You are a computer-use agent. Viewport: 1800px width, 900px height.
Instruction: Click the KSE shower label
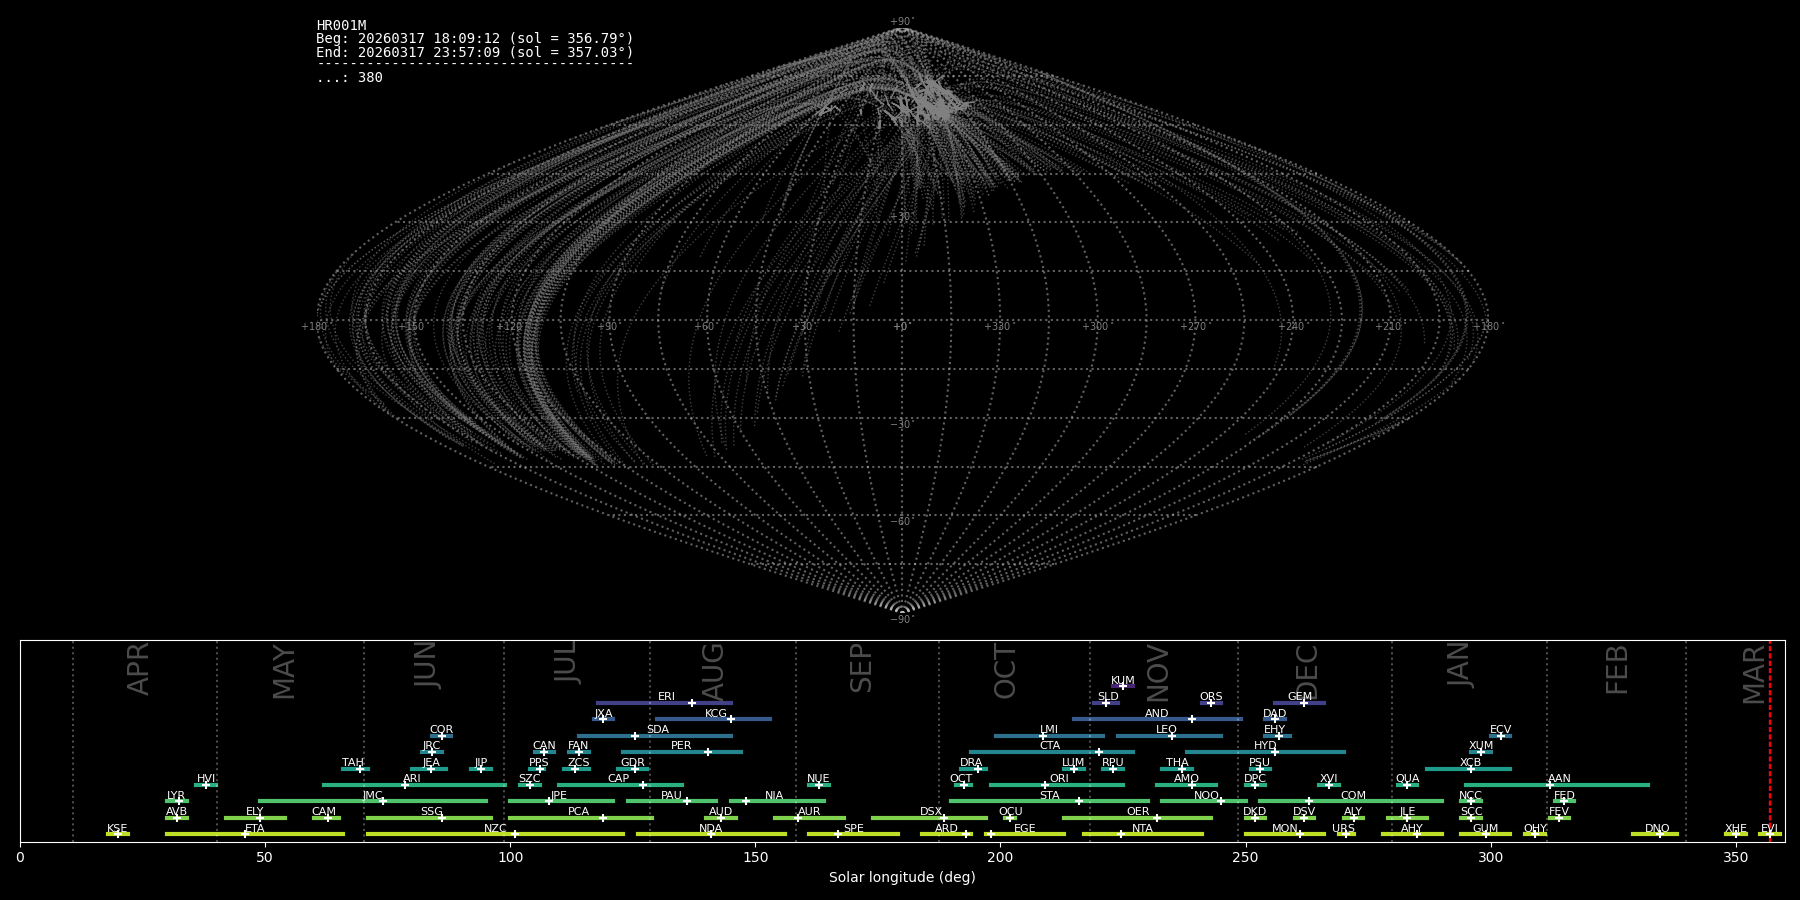pos(117,829)
